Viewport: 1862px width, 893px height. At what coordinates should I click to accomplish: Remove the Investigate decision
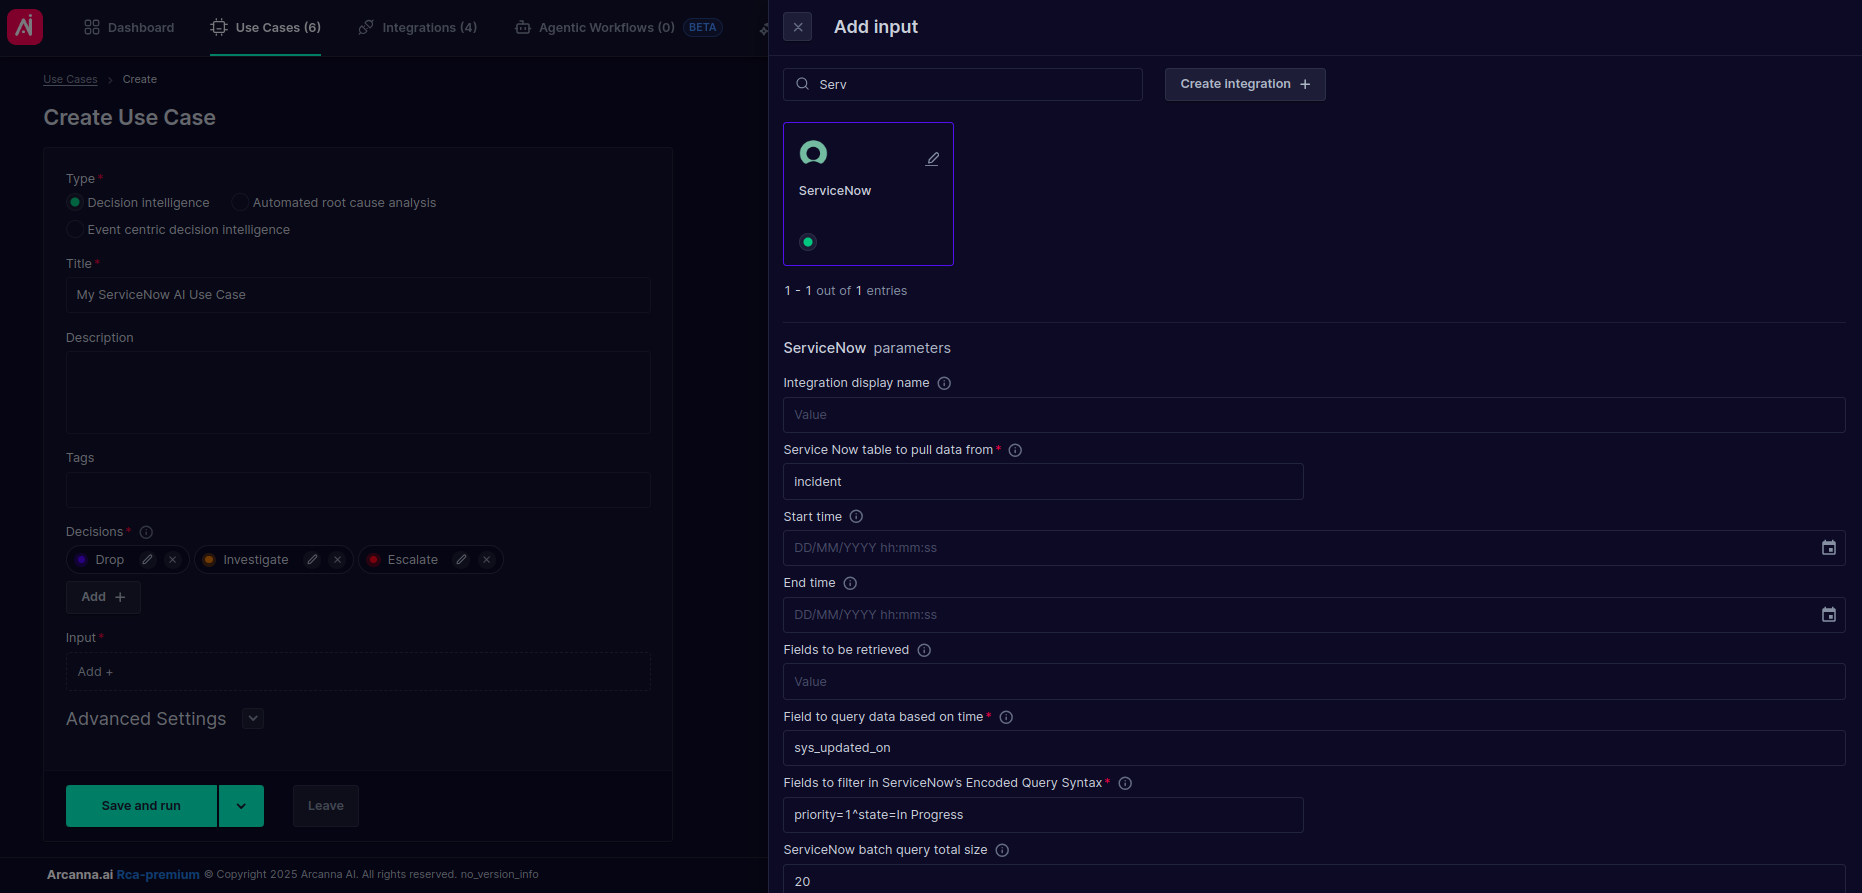pos(337,560)
